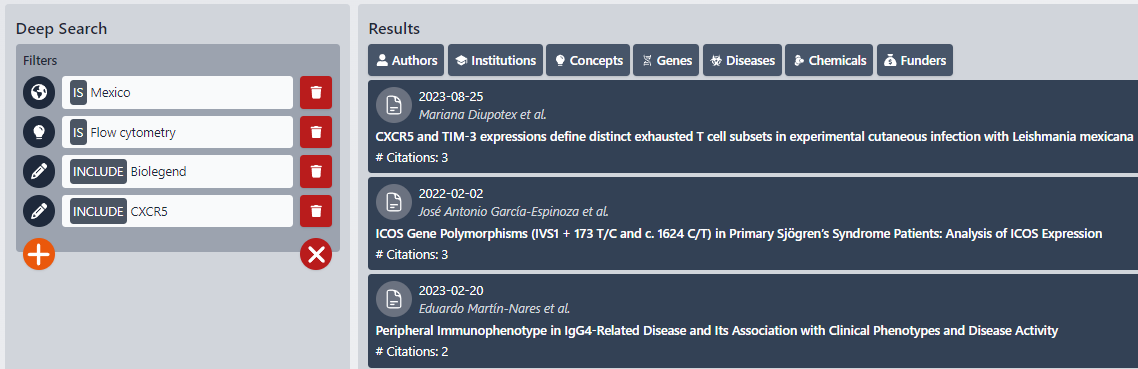This screenshot has height=369, width=1138.
Task: Click the pencil icon beside Biolegend filter
Action: click(x=40, y=171)
